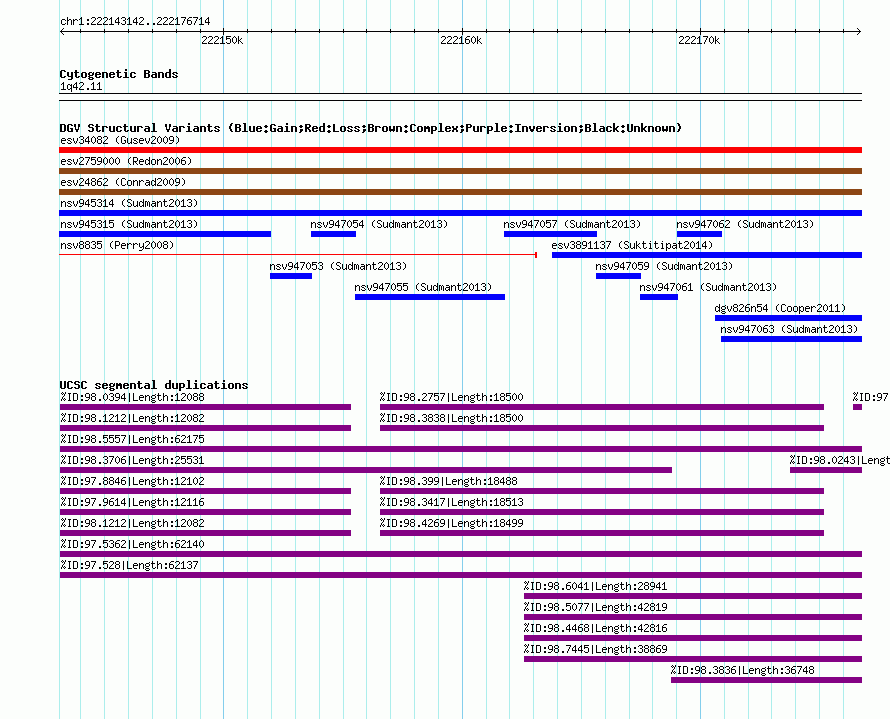Select duplication %ID:98.0394|Length:12088

pyautogui.click(x=205, y=407)
